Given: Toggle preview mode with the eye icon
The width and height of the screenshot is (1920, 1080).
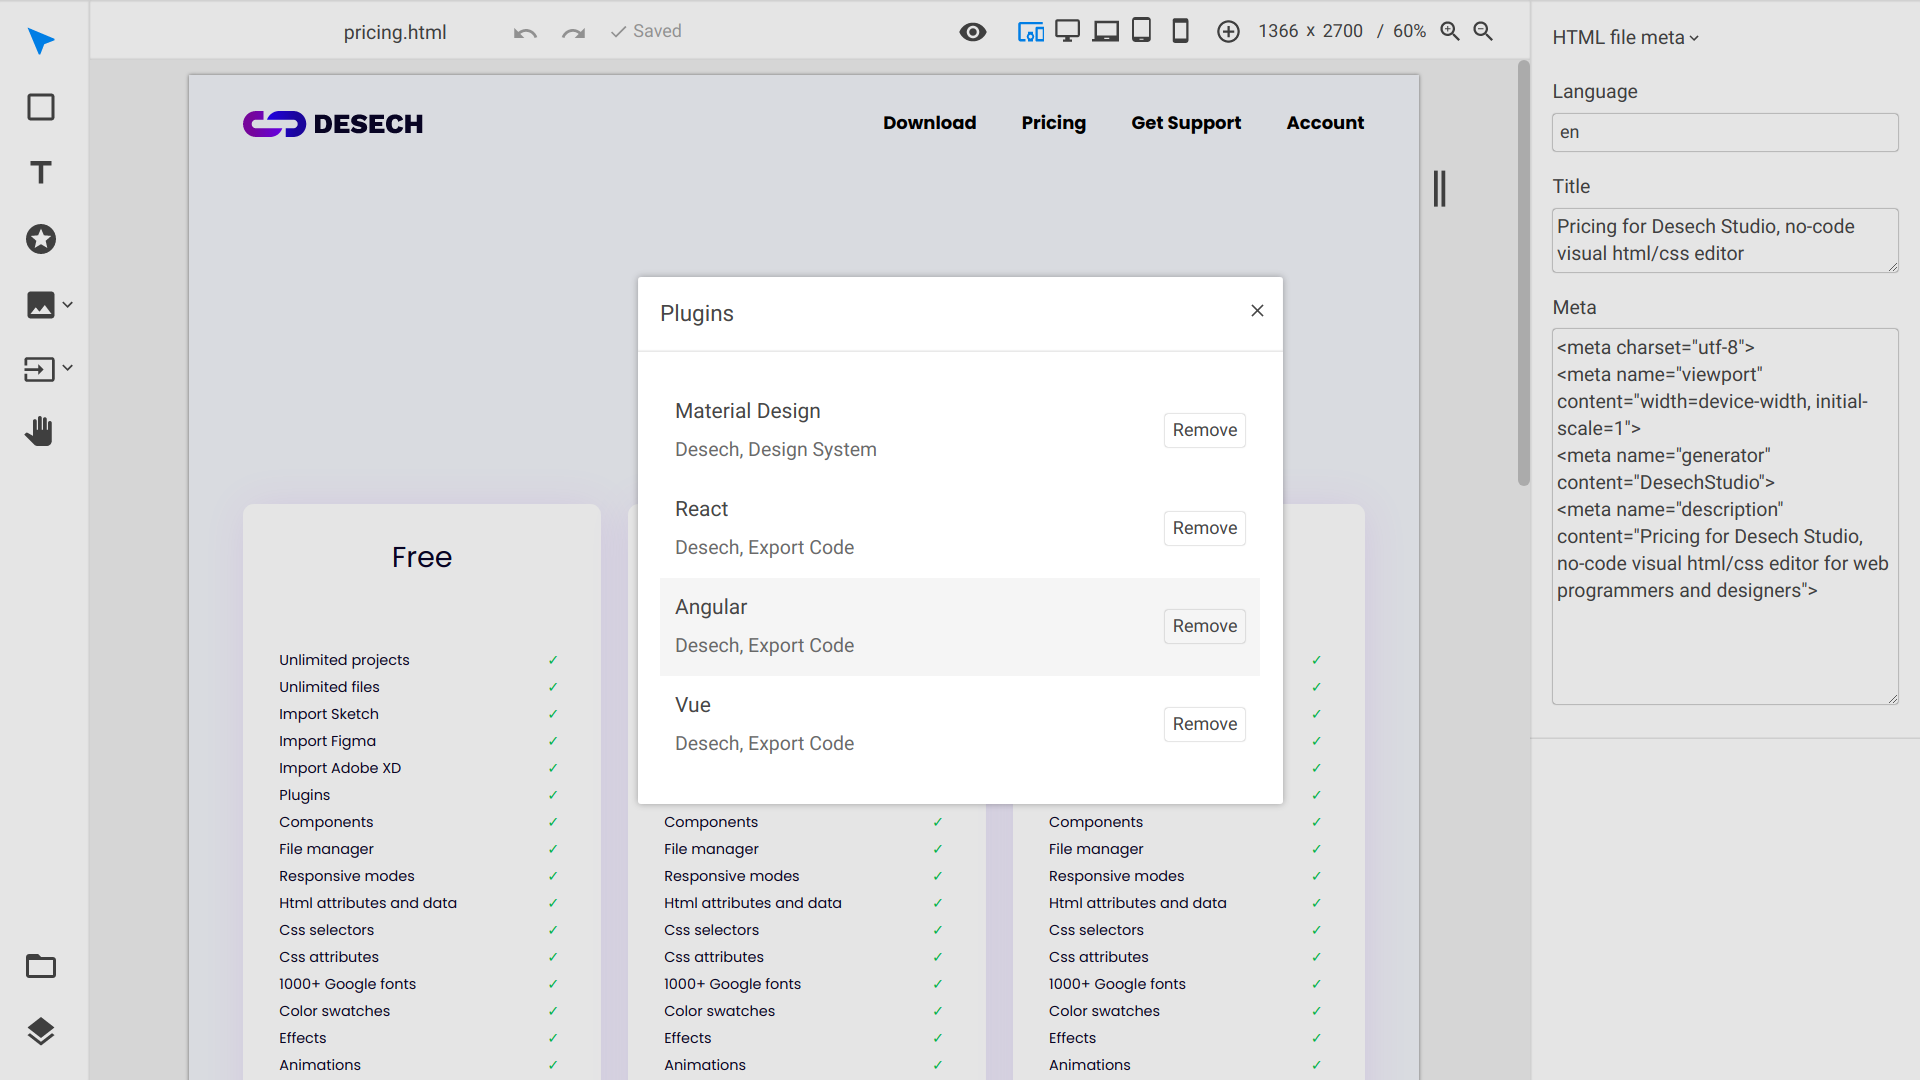Looking at the screenshot, I should [x=972, y=31].
